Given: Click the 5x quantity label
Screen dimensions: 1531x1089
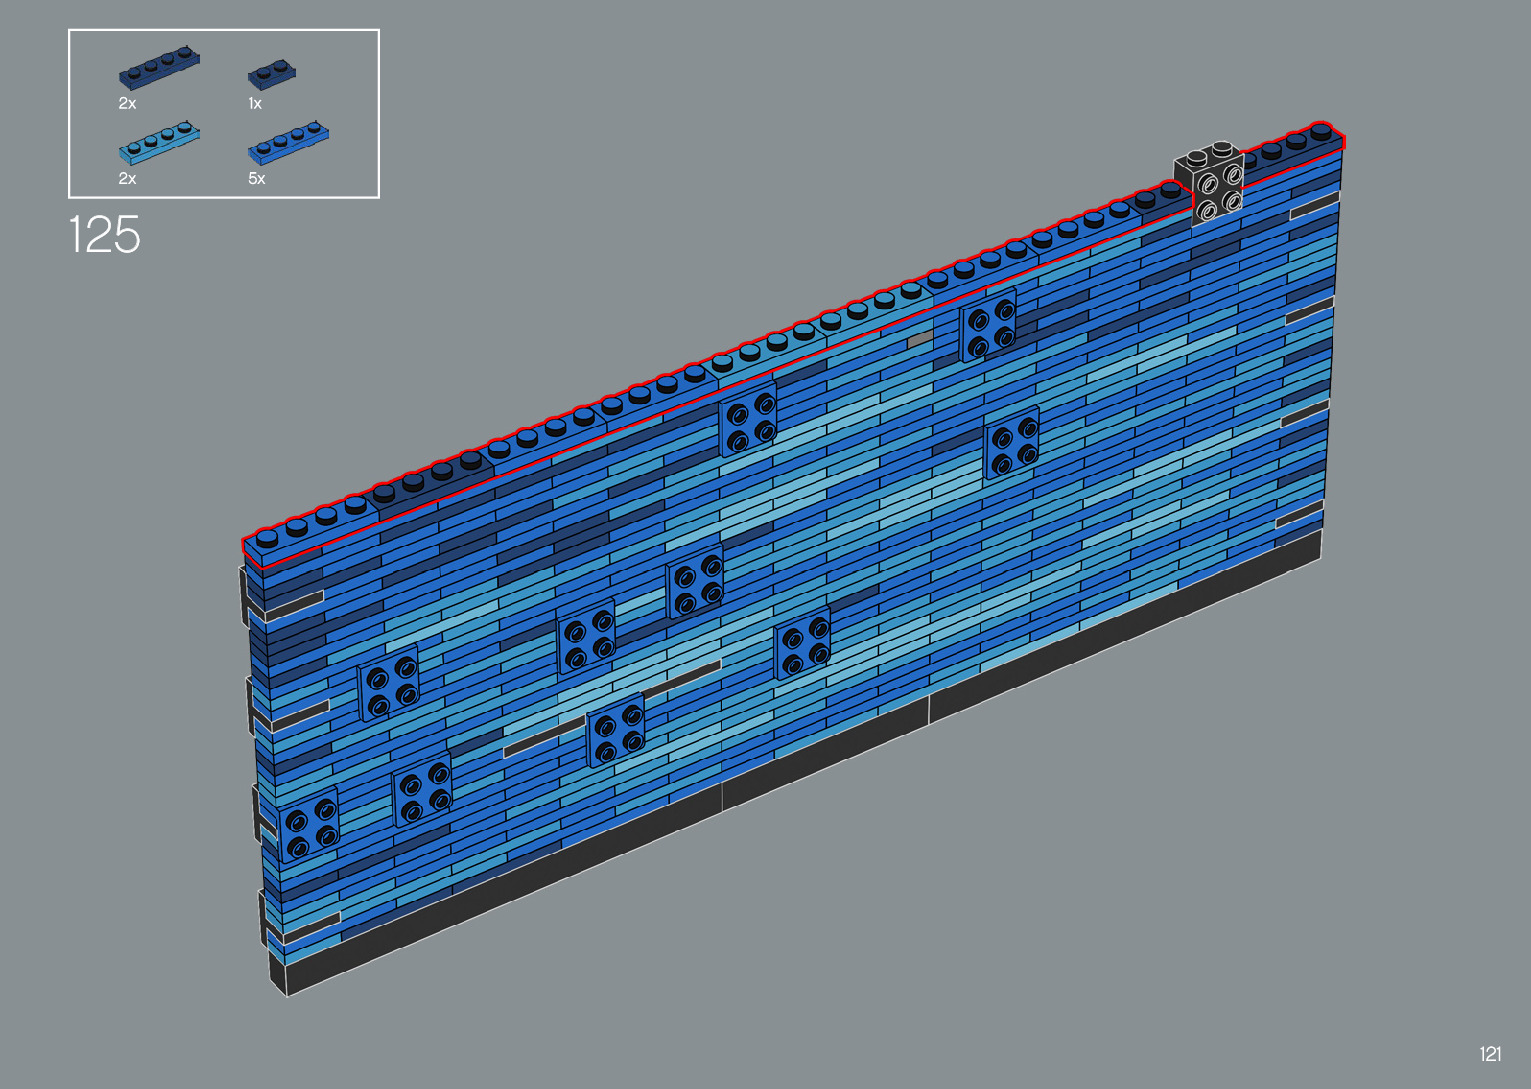Looking at the screenshot, I should click(257, 179).
